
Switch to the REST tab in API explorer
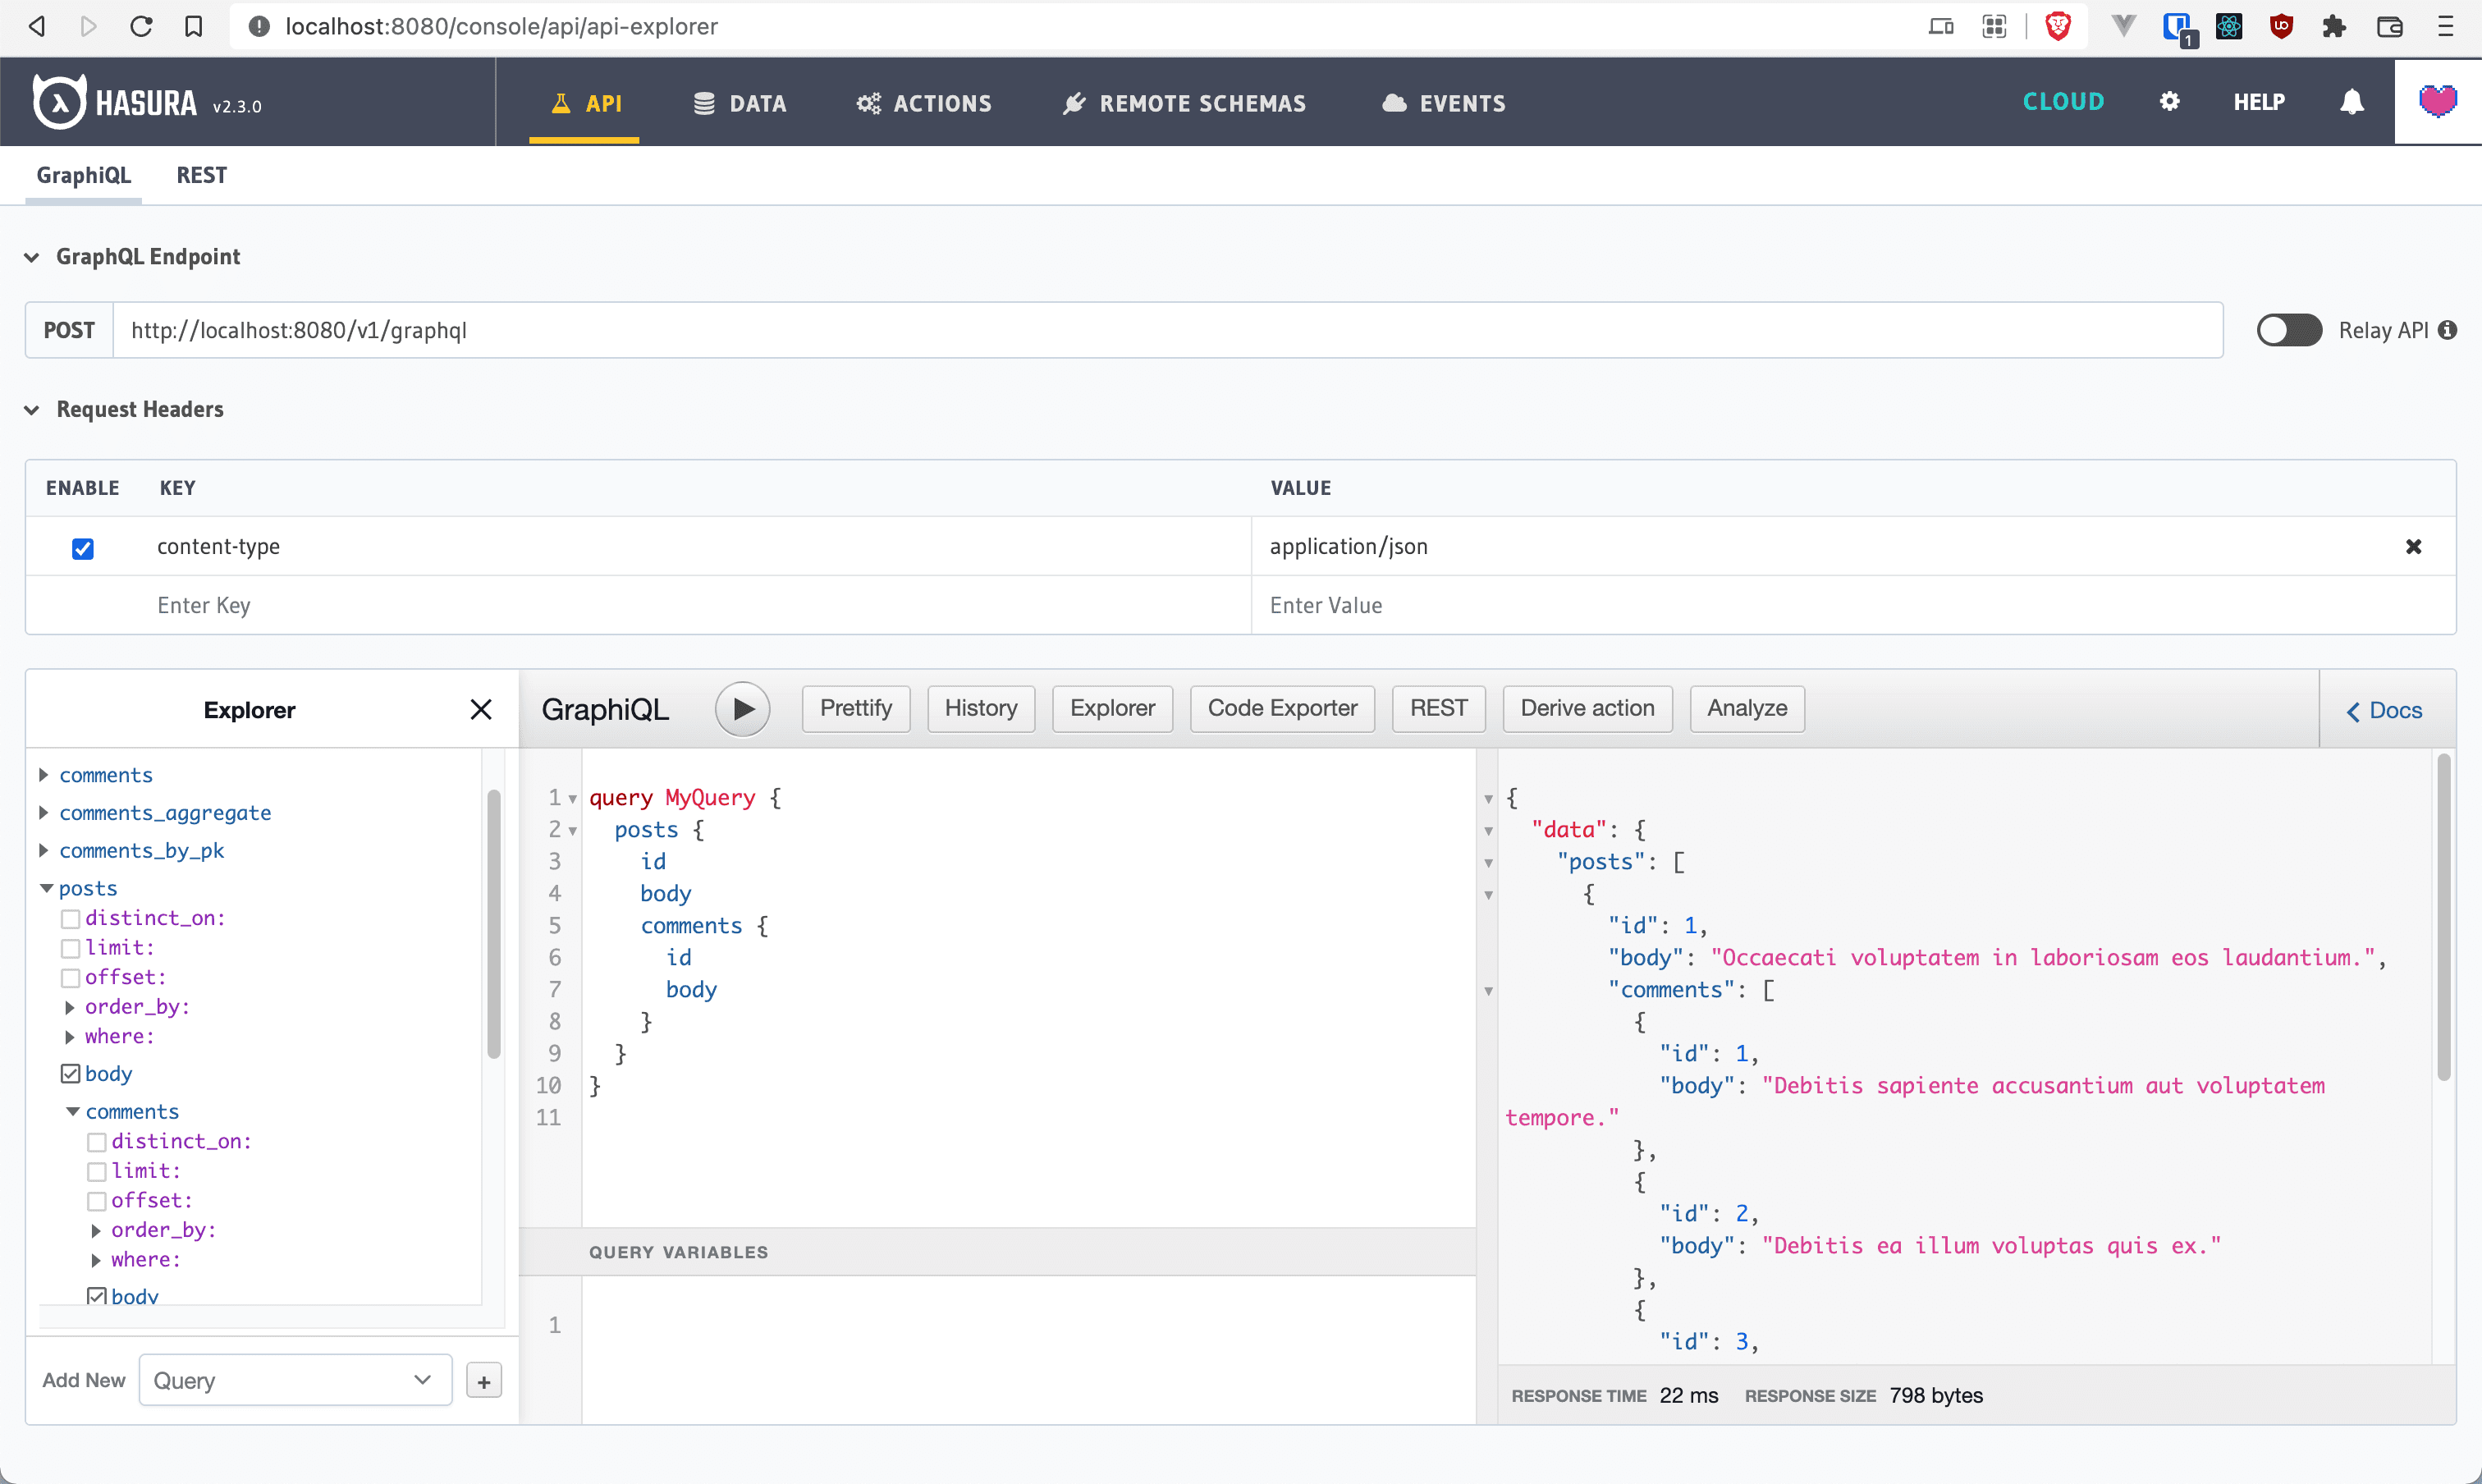pos(199,175)
